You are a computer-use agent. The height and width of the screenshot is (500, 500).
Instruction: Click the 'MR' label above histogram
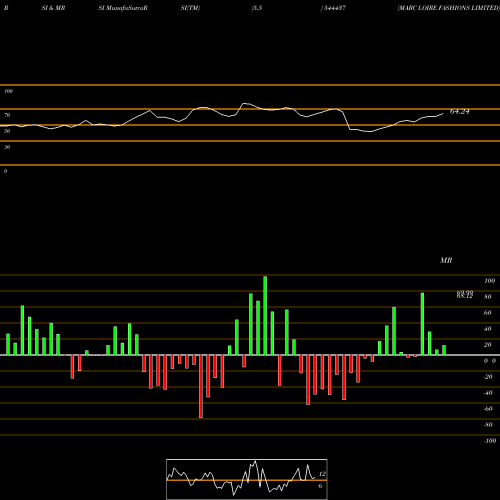pos(446,260)
